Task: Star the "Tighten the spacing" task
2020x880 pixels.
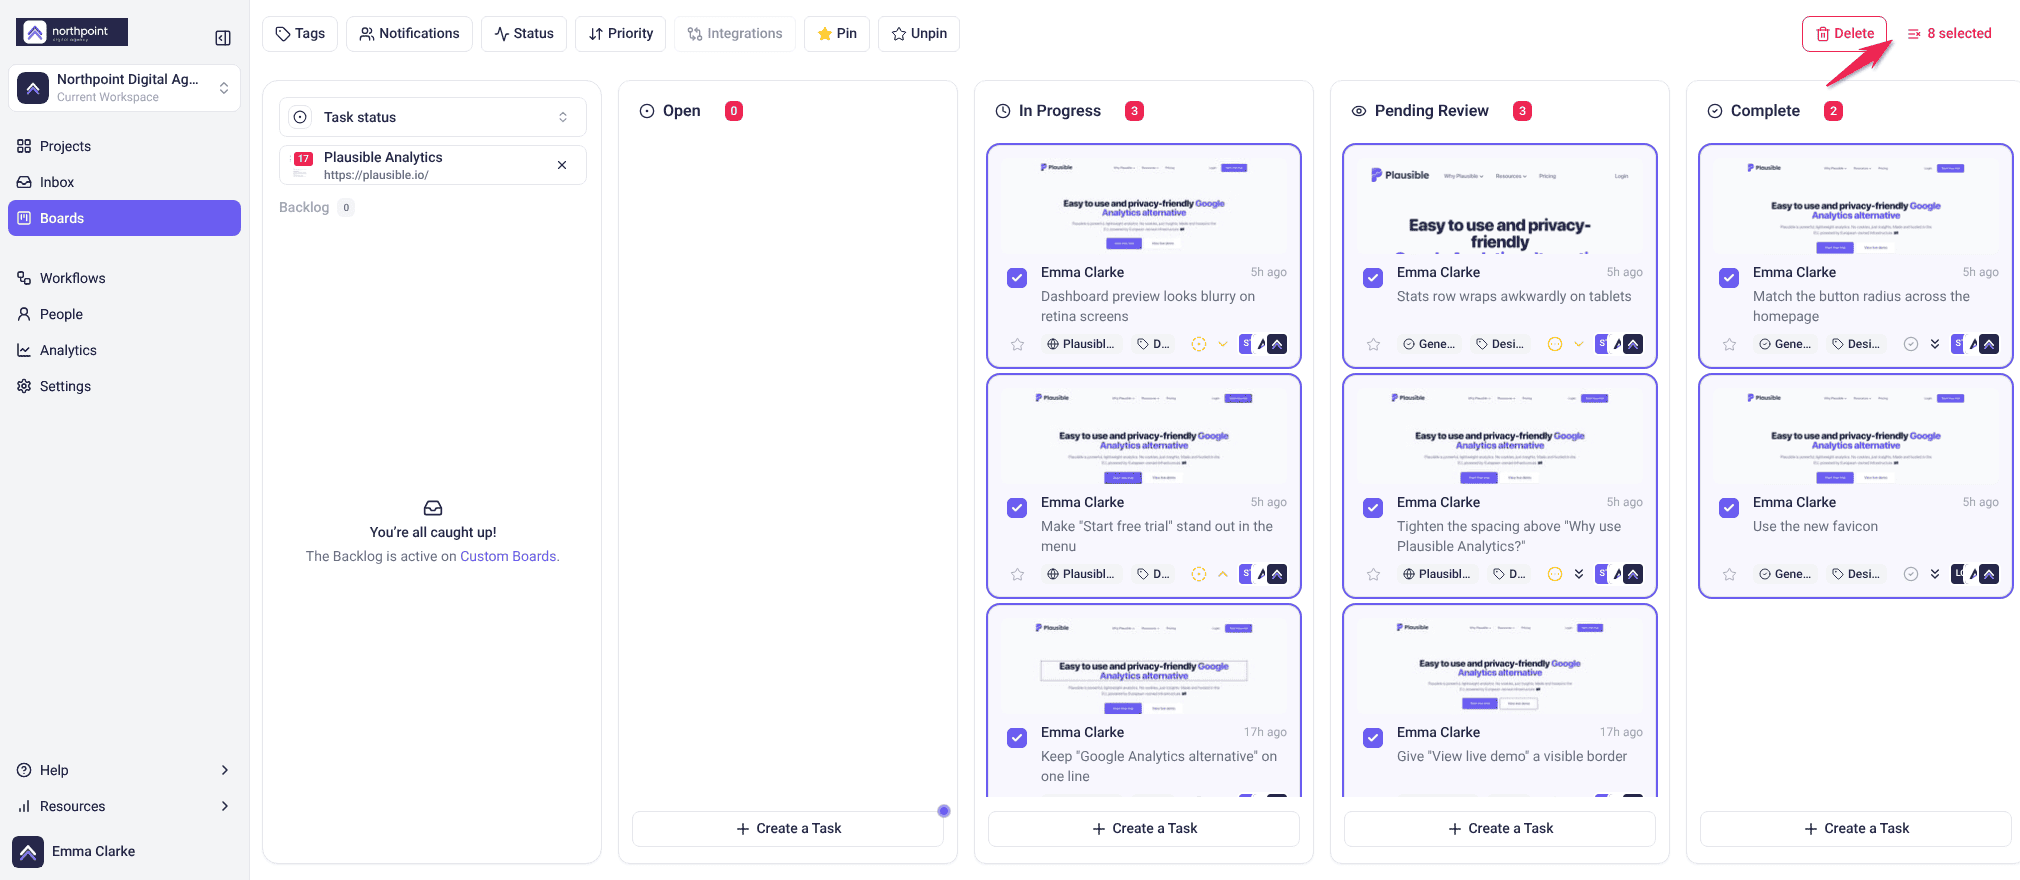Action: pos(1373,574)
